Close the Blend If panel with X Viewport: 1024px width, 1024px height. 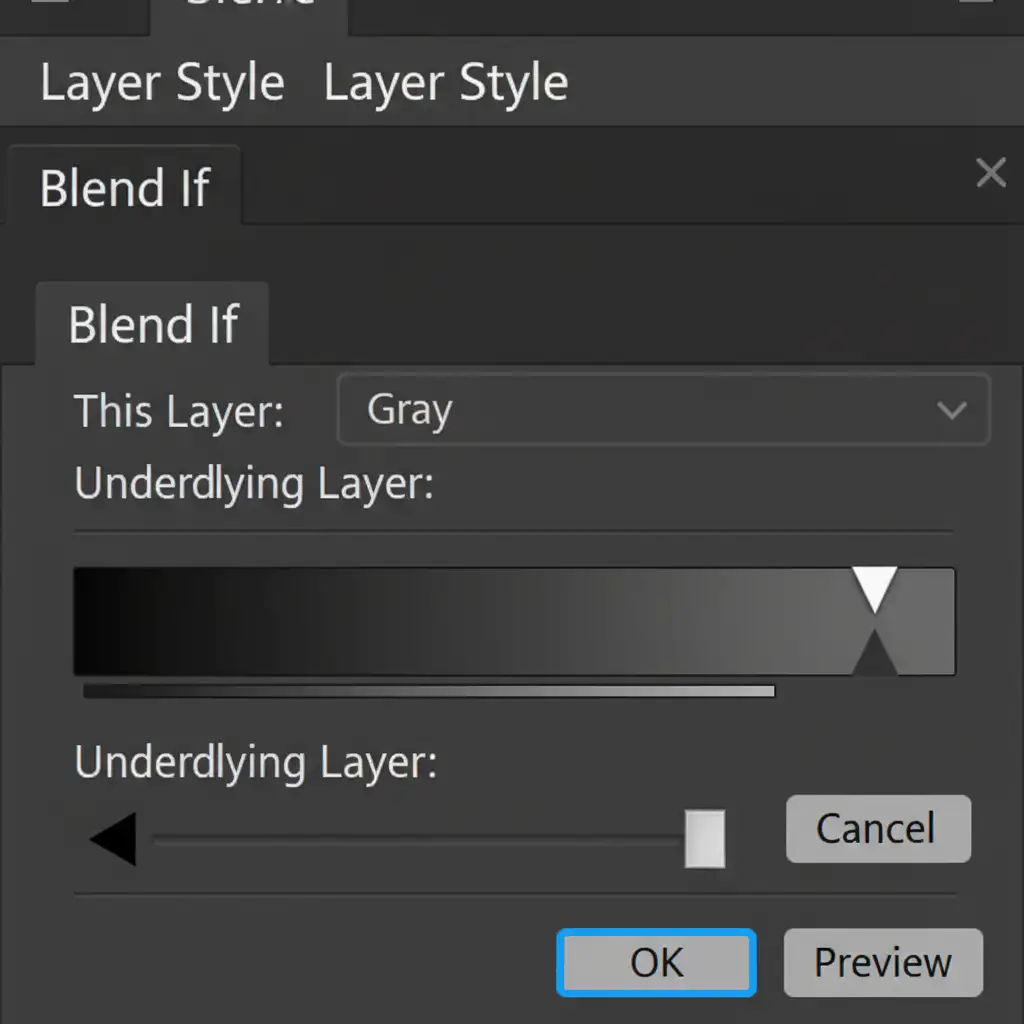pyautogui.click(x=990, y=173)
